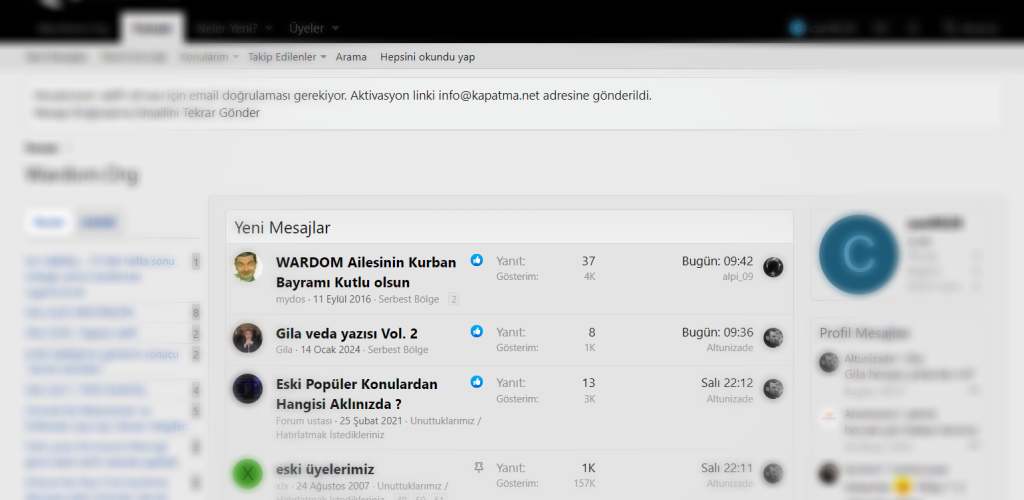This screenshot has width=1024, height=500.
Task: Click the view count 157K
Action: (x=583, y=484)
